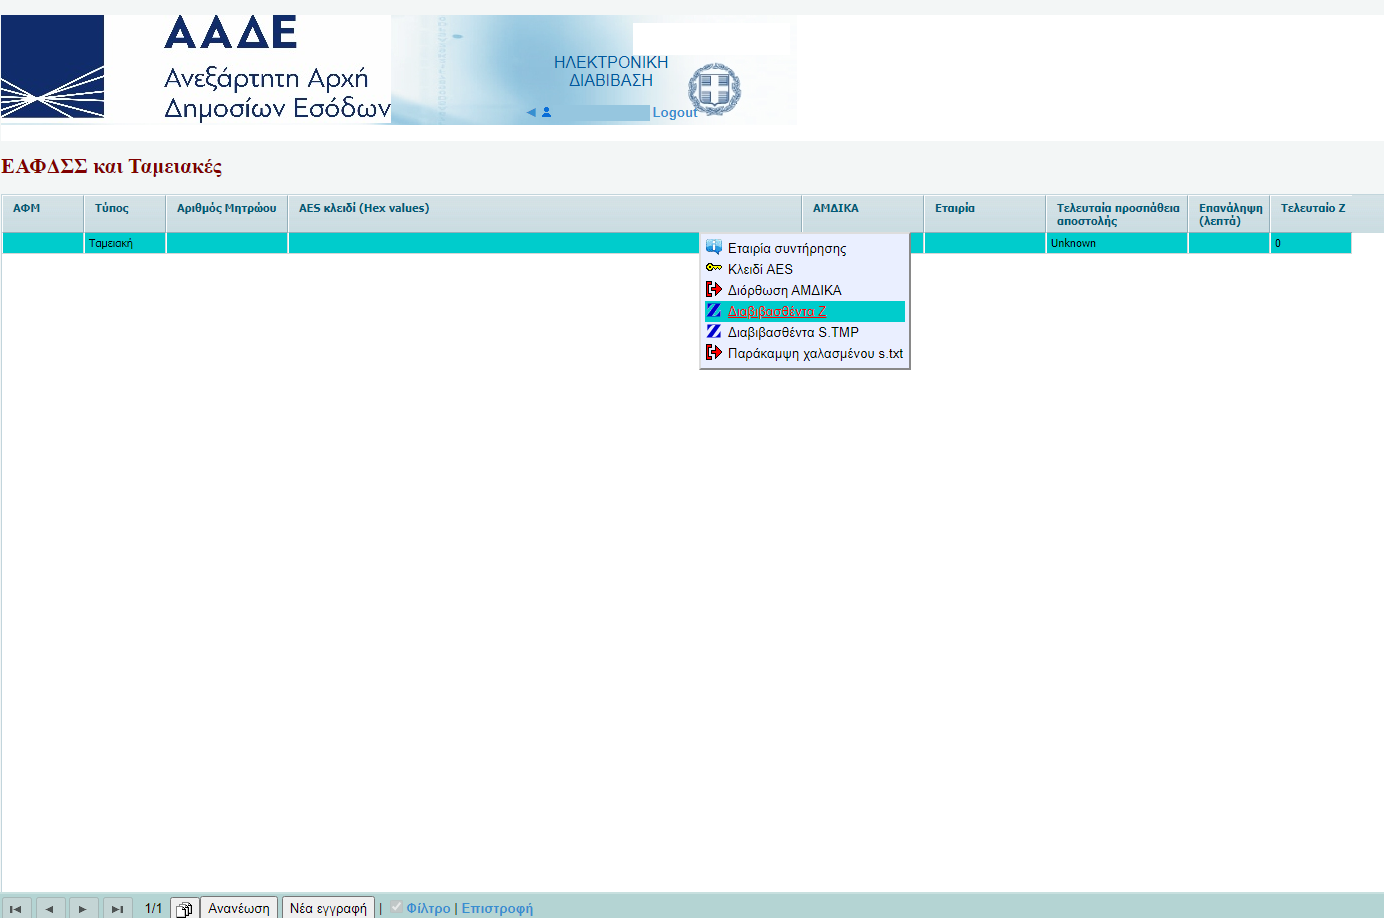Click the user profile icon in header
This screenshot has height=918, width=1384.
pos(547,112)
